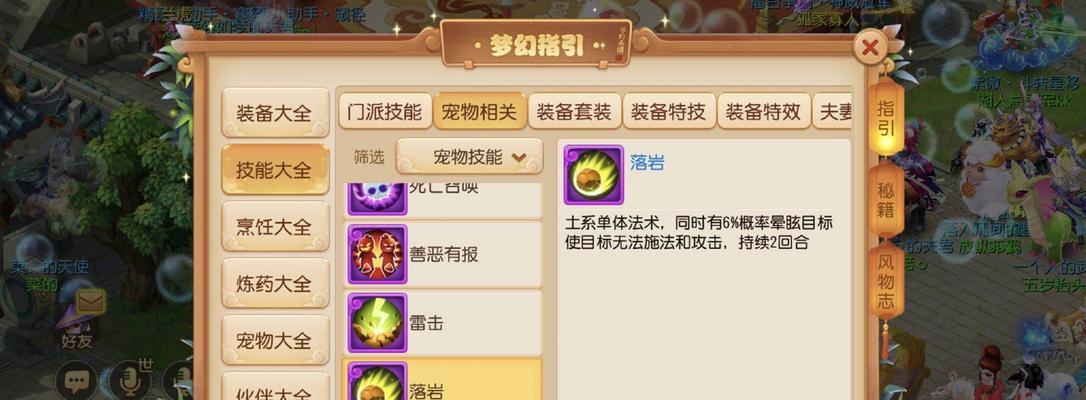Screen dimensions: 1086x400
Task: Switch to the 装备套装 tab
Action: tap(574, 112)
